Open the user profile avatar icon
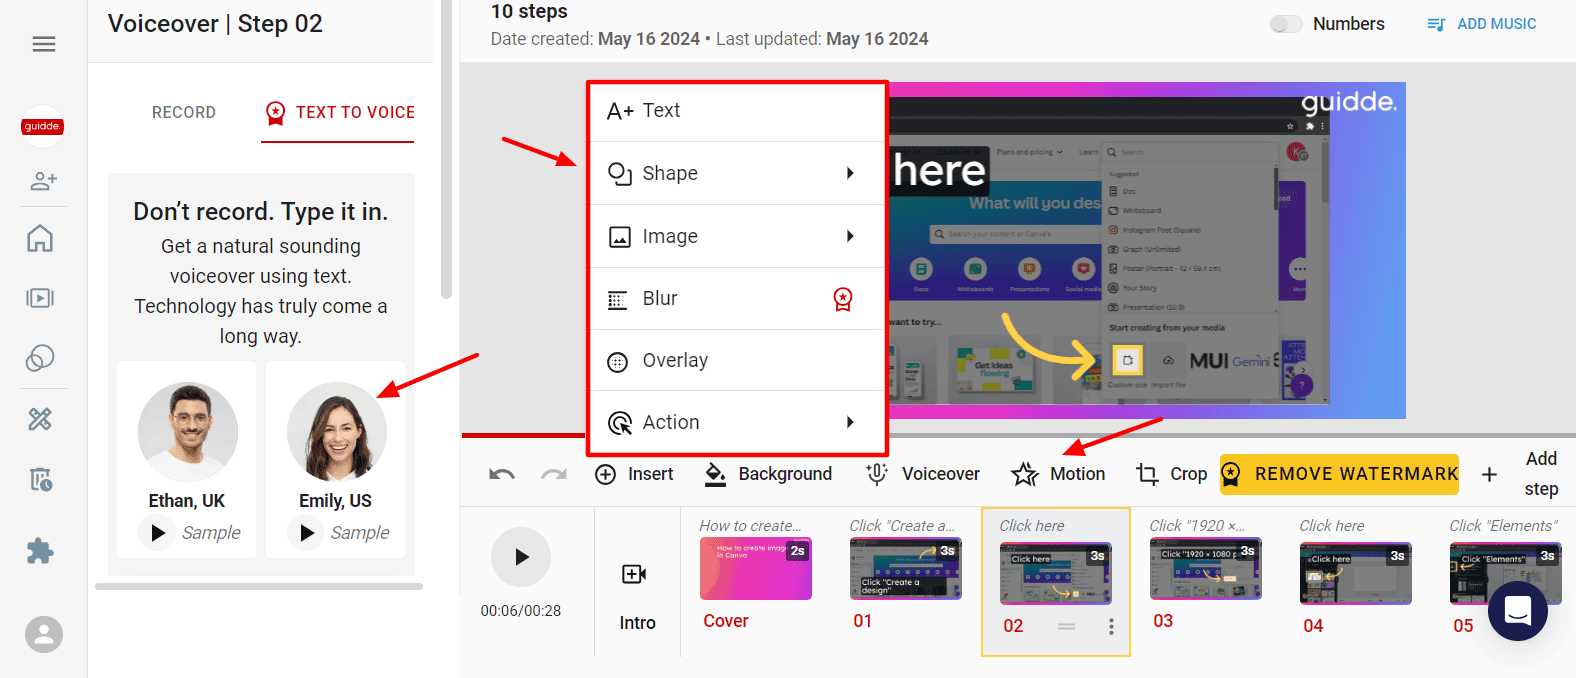Image resolution: width=1576 pixels, height=678 pixels. click(43, 634)
